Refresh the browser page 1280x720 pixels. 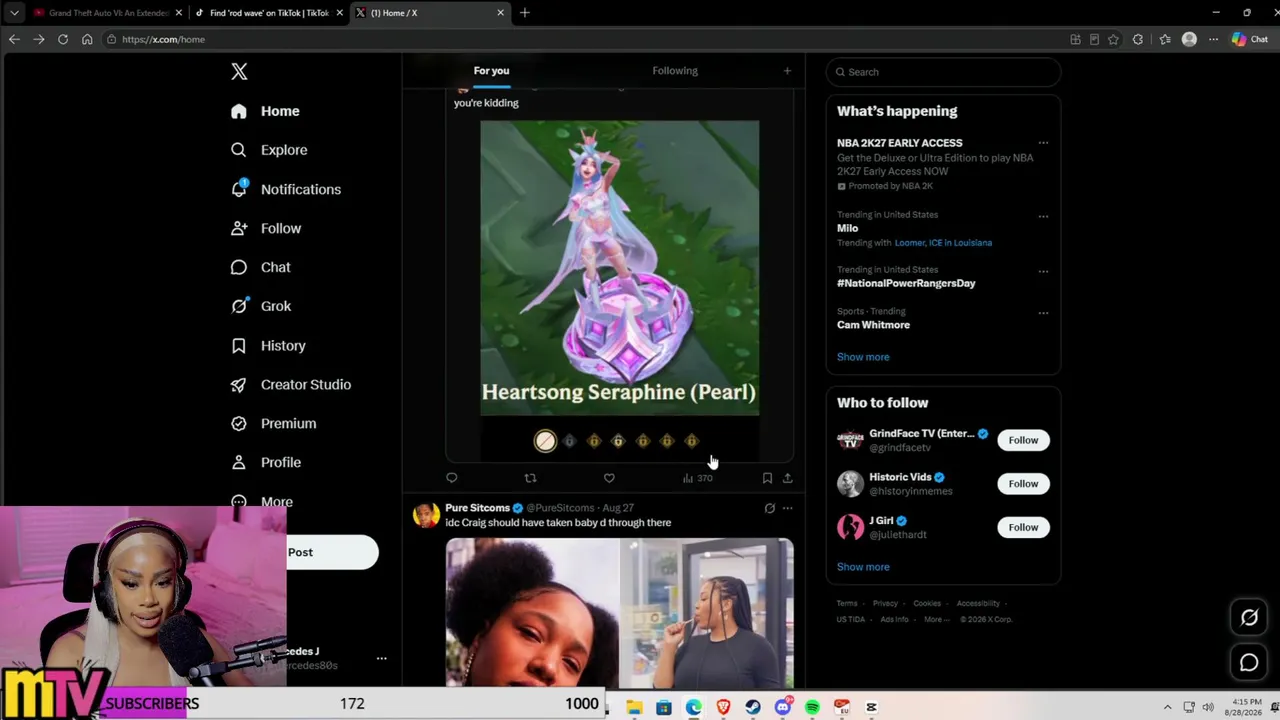pyautogui.click(x=63, y=39)
